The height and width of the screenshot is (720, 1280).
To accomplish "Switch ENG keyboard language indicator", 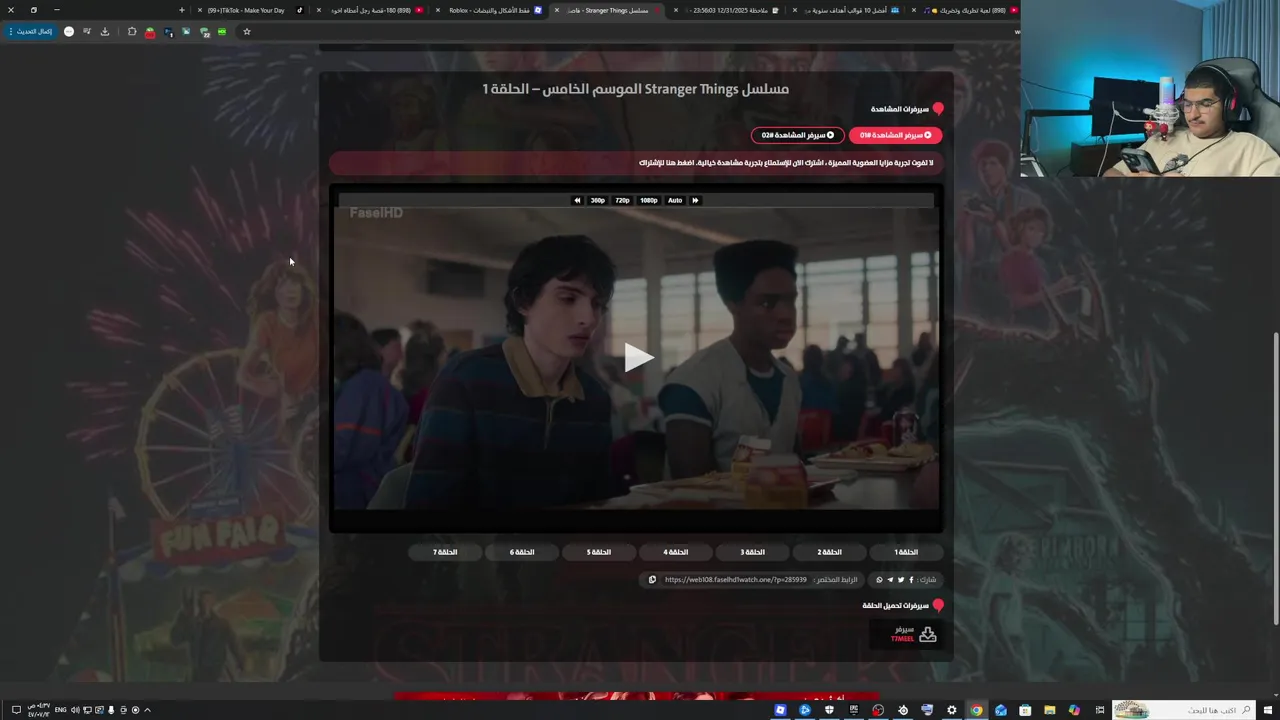I will pos(60,710).
